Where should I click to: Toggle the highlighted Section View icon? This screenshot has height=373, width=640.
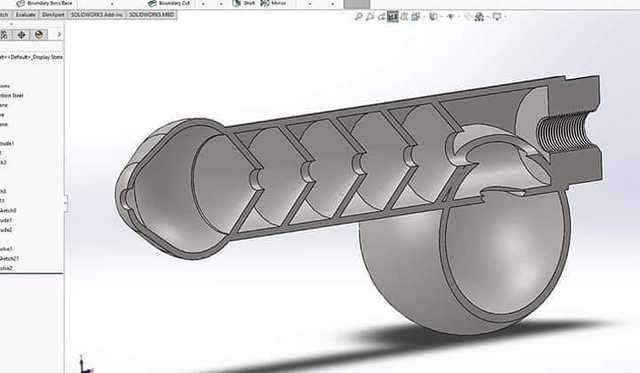(x=393, y=16)
